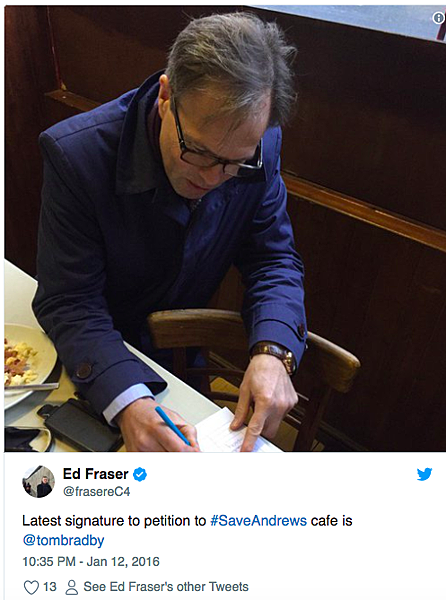The image size is (446, 600).
Task: Click the blue verified badge
Action: tap(140, 474)
